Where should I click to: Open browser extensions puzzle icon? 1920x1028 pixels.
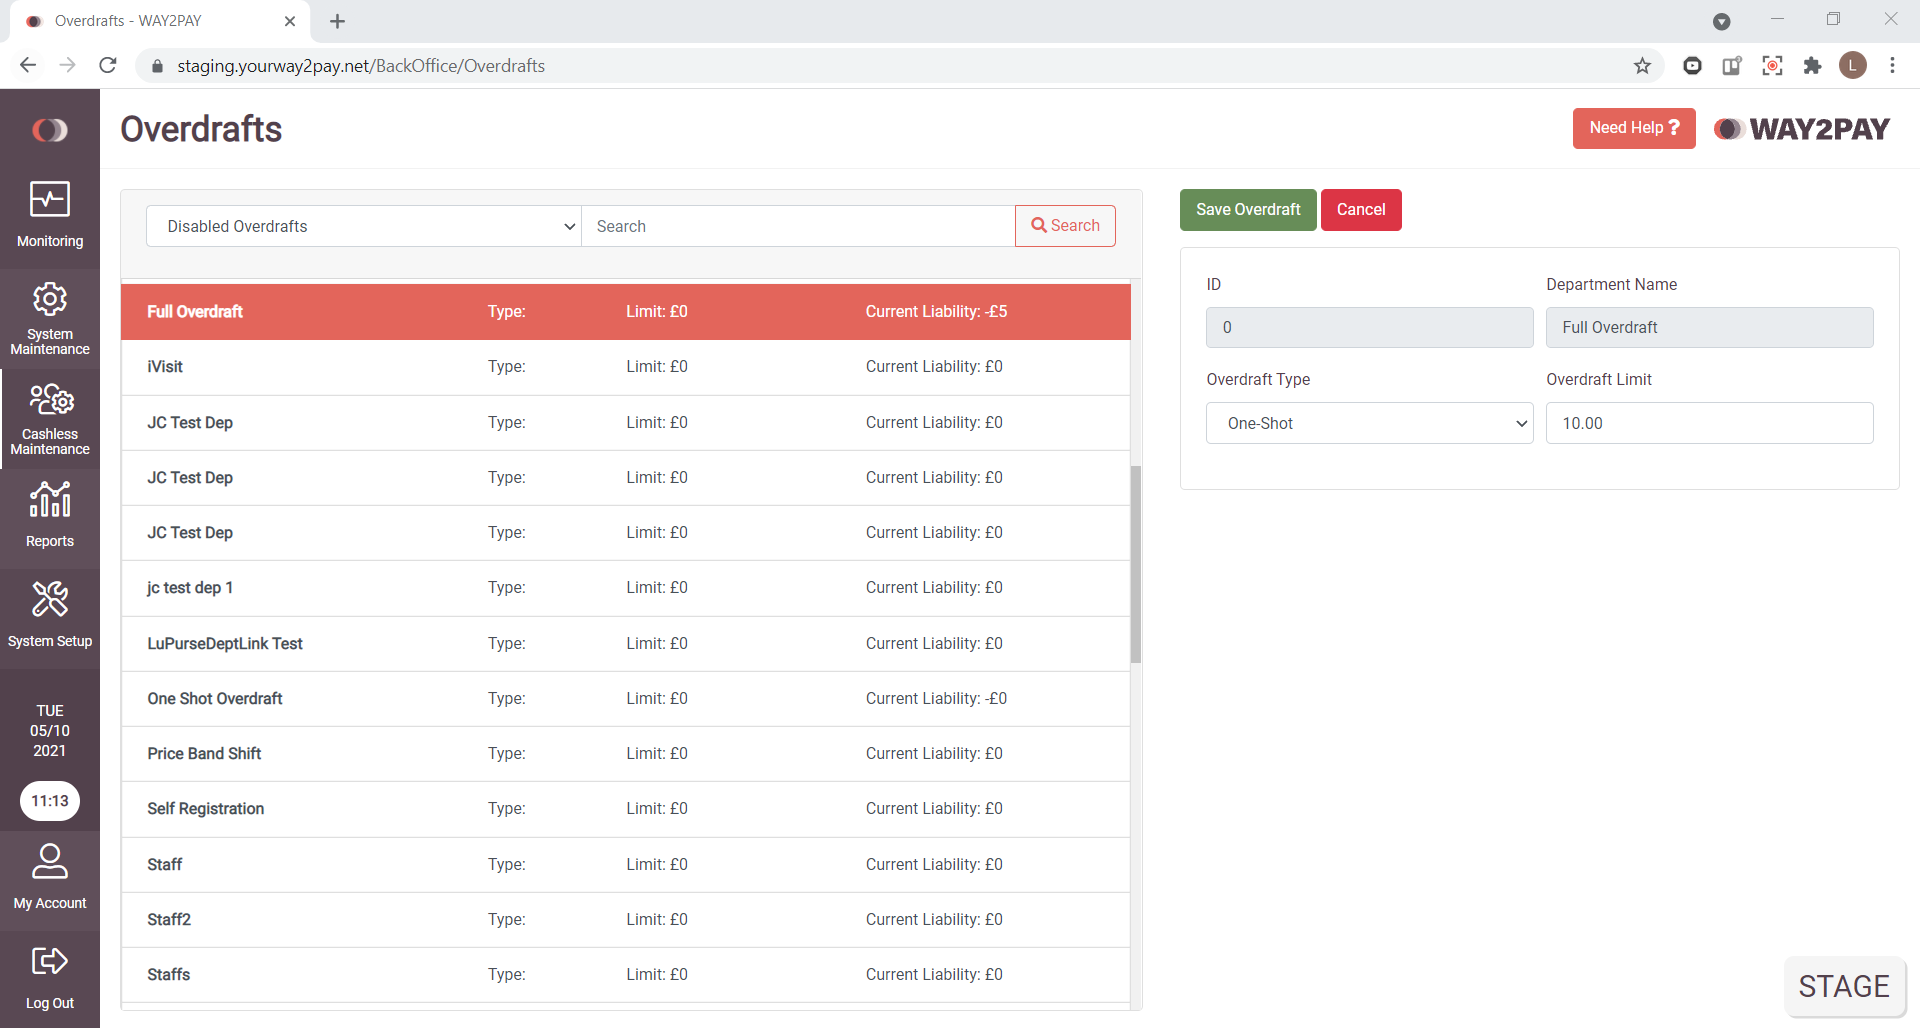coord(1812,66)
